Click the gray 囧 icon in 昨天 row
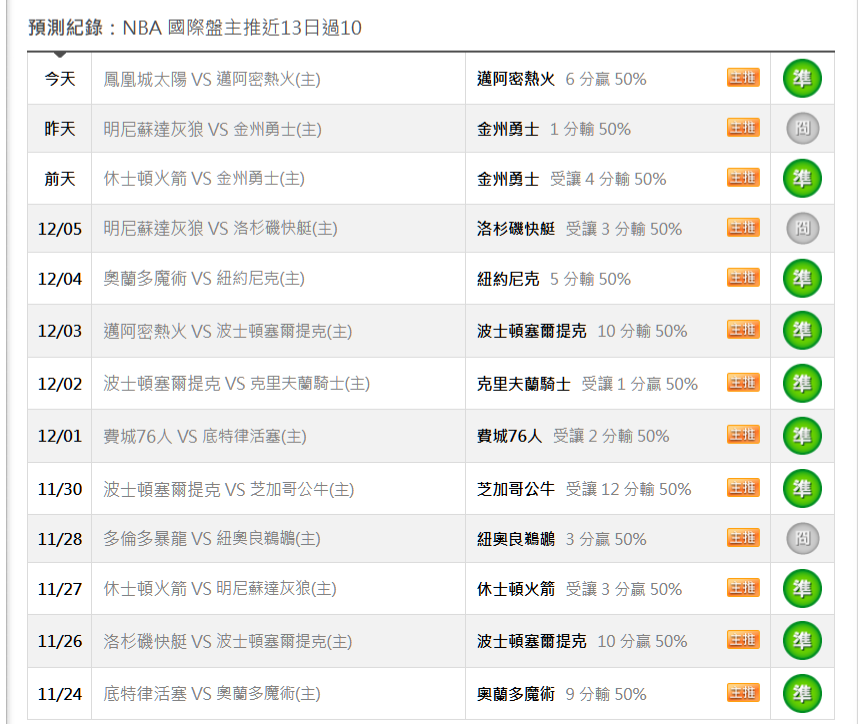The image size is (859, 724). pos(803,129)
